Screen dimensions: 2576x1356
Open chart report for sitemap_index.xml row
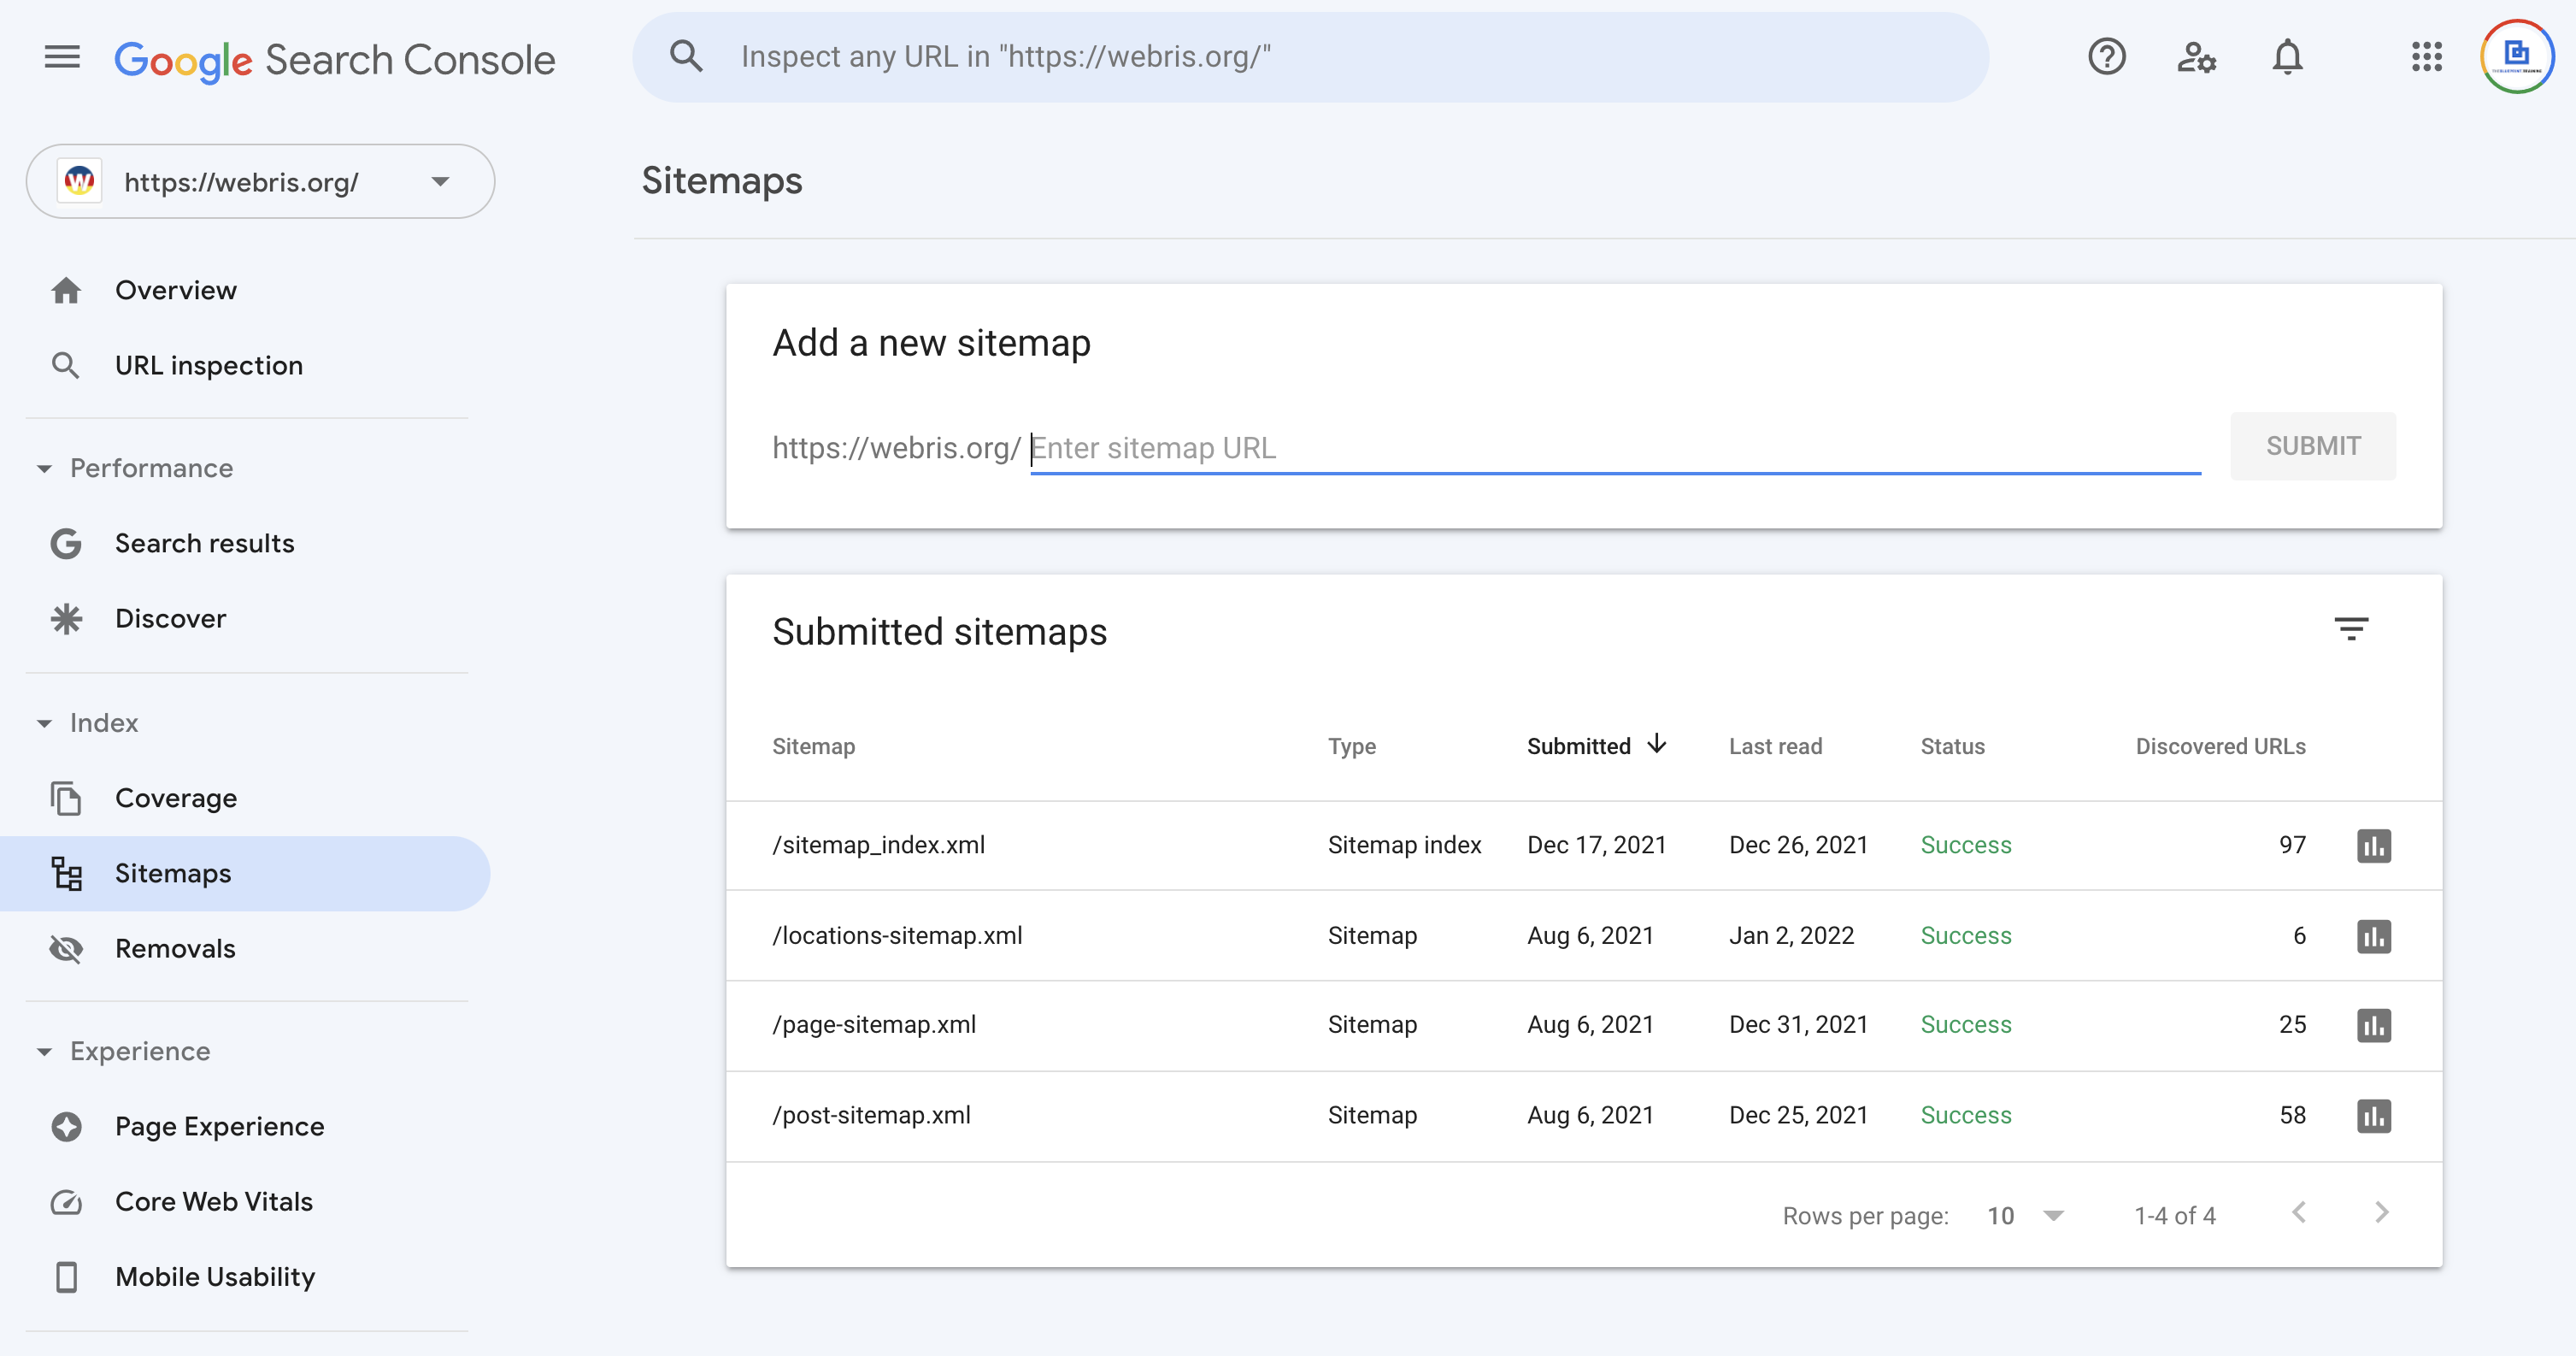point(2374,846)
